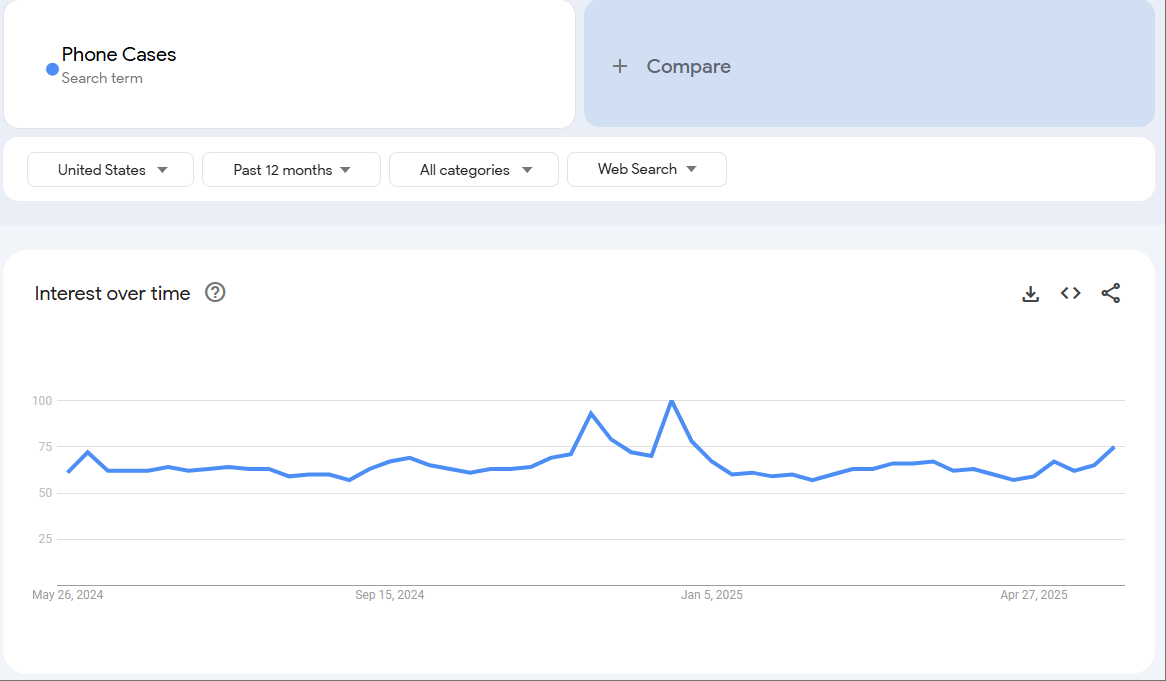The image size is (1166, 681).
Task: Click the January 2025 peak on the chart
Action: pos(673,400)
